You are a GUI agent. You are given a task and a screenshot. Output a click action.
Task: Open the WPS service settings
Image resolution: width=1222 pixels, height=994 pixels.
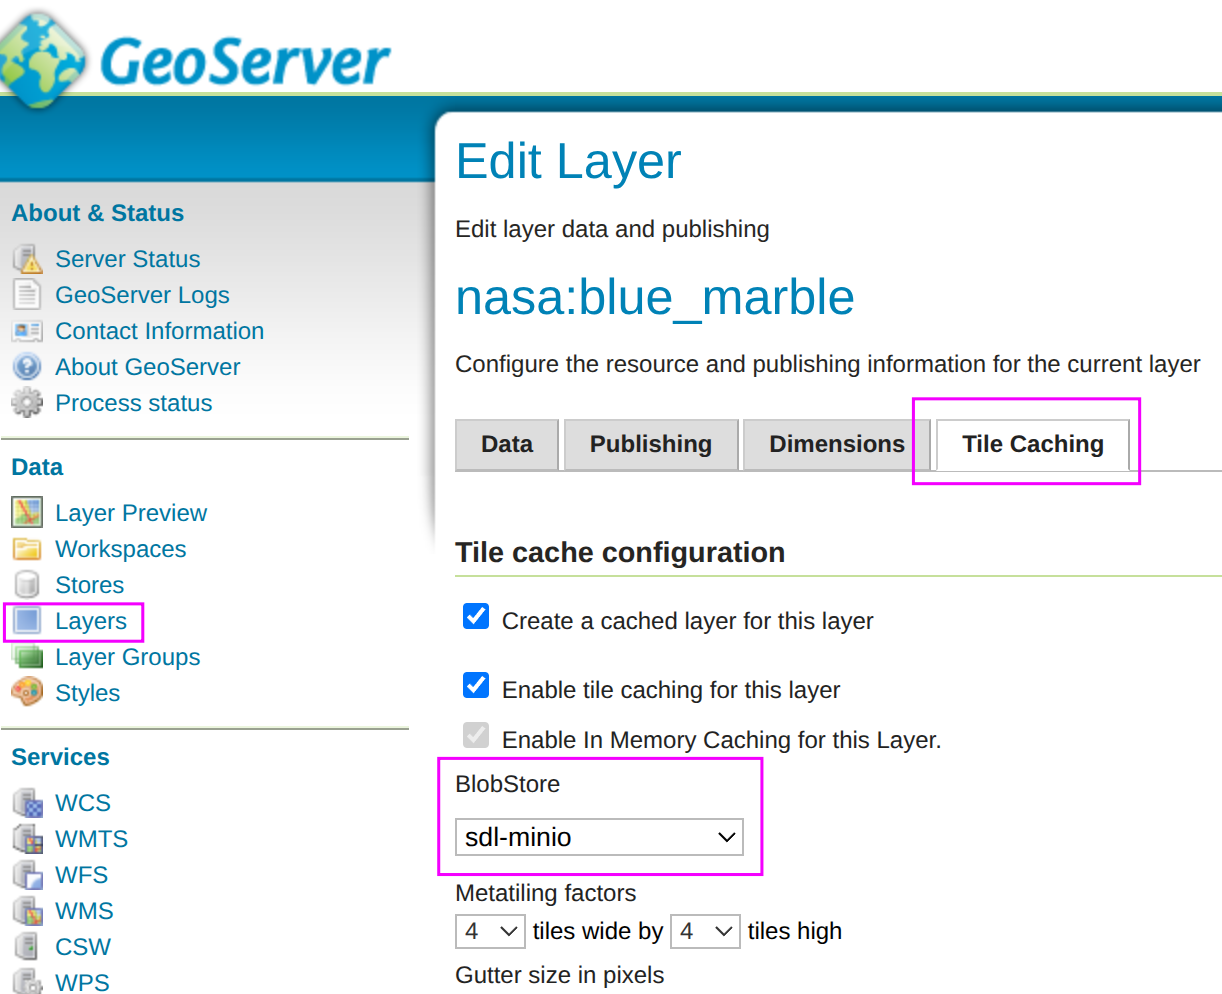pyautogui.click(x=82, y=982)
